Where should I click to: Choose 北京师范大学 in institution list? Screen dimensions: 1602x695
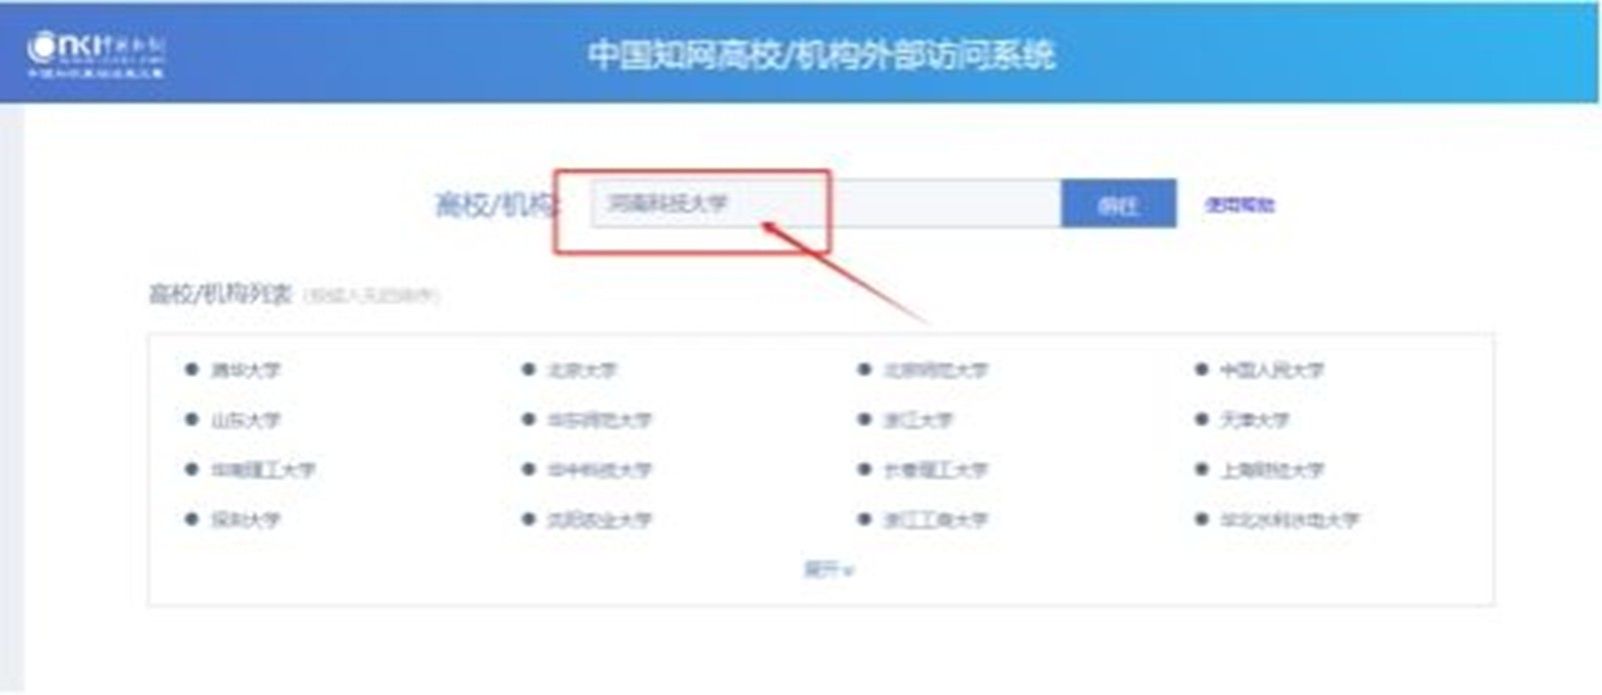[935, 370]
